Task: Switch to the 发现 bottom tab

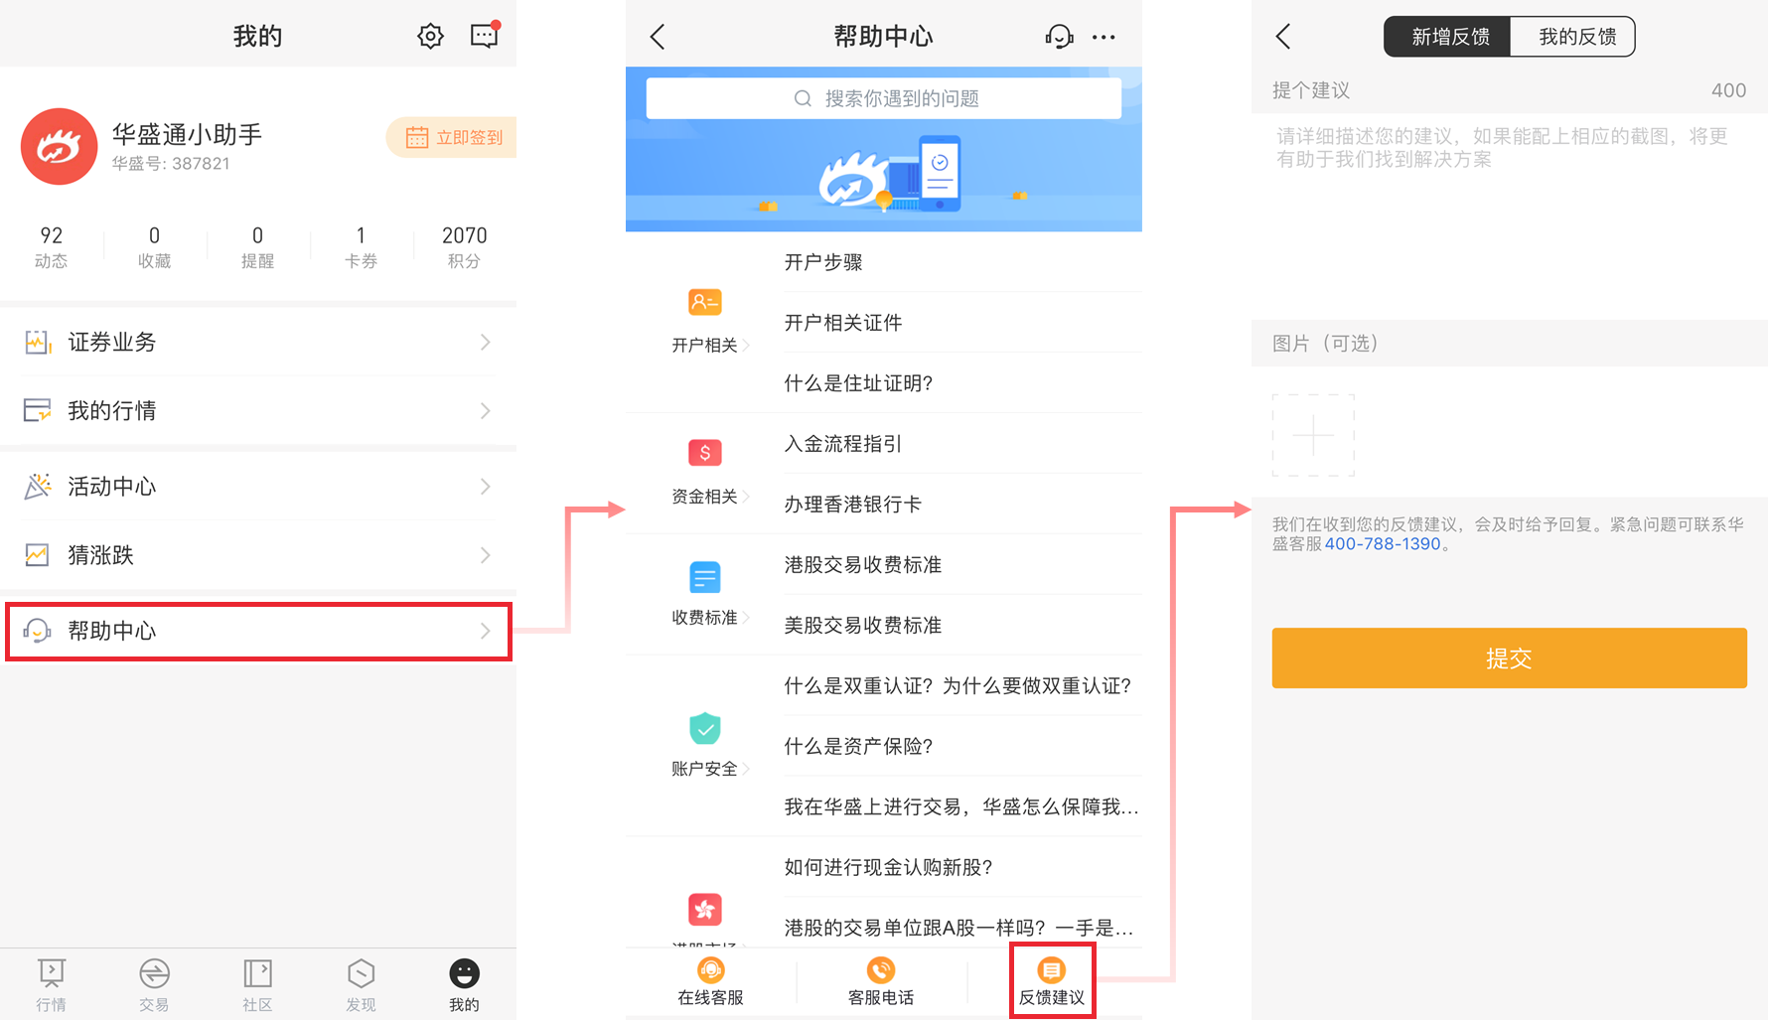Action: pyautogui.click(x=361, y=985)
